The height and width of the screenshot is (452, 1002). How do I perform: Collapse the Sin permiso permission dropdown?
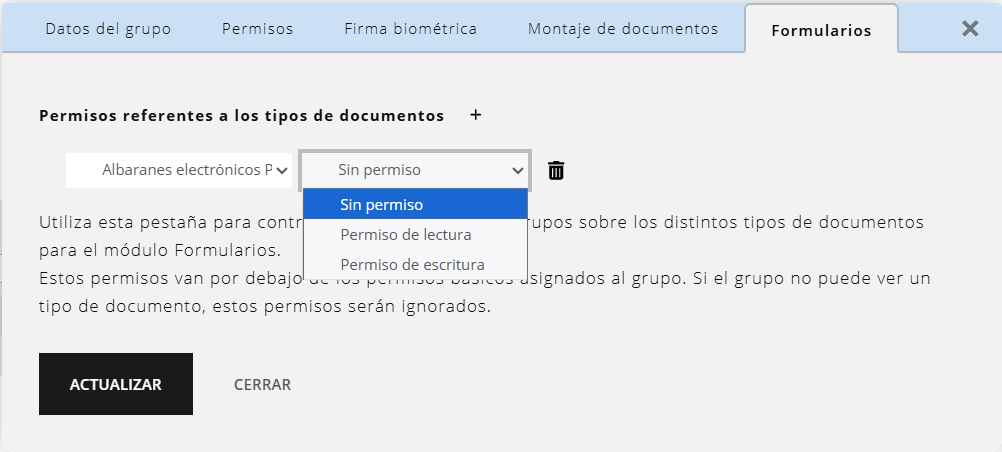(414, 171)
